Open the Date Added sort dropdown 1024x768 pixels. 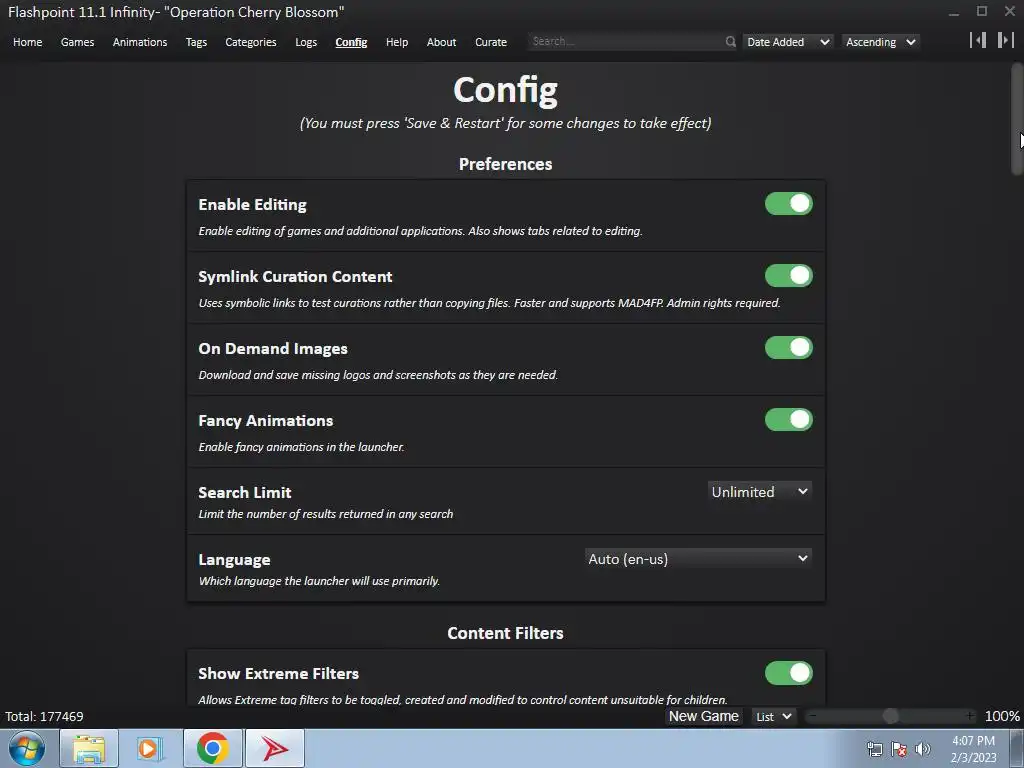click(788, 42)
